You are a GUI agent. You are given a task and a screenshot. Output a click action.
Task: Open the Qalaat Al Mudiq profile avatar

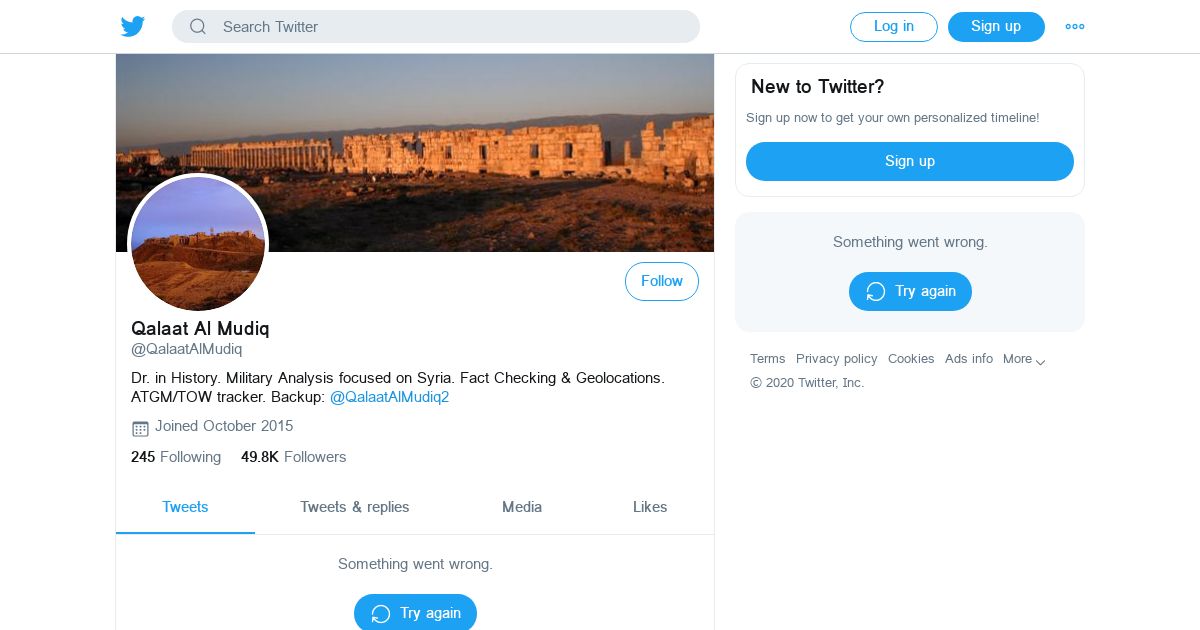point(198,243)
